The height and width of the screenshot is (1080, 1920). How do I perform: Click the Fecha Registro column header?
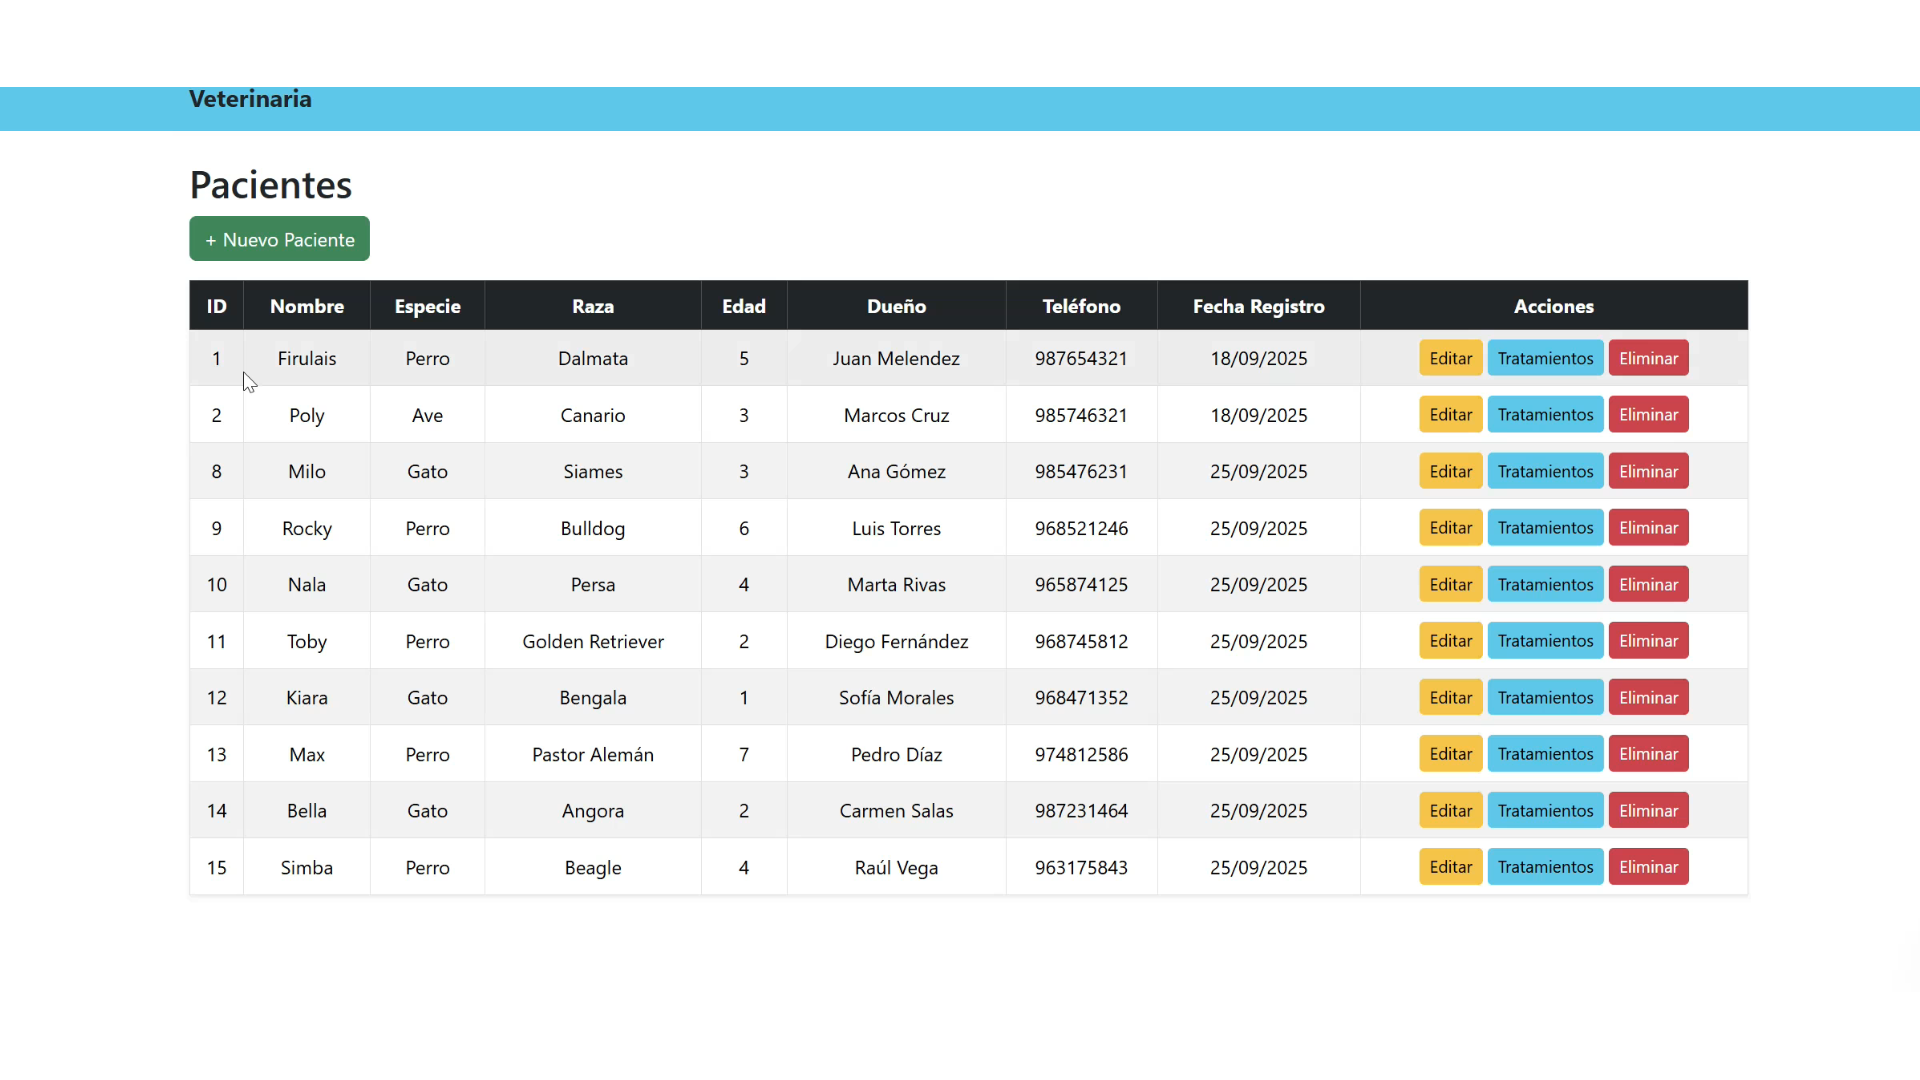1258,306
